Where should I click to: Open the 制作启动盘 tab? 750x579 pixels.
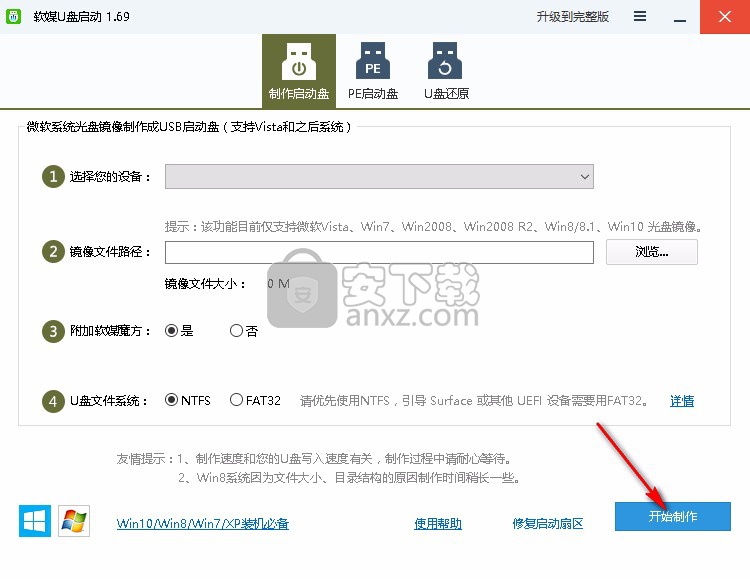[x=299, y=71]
